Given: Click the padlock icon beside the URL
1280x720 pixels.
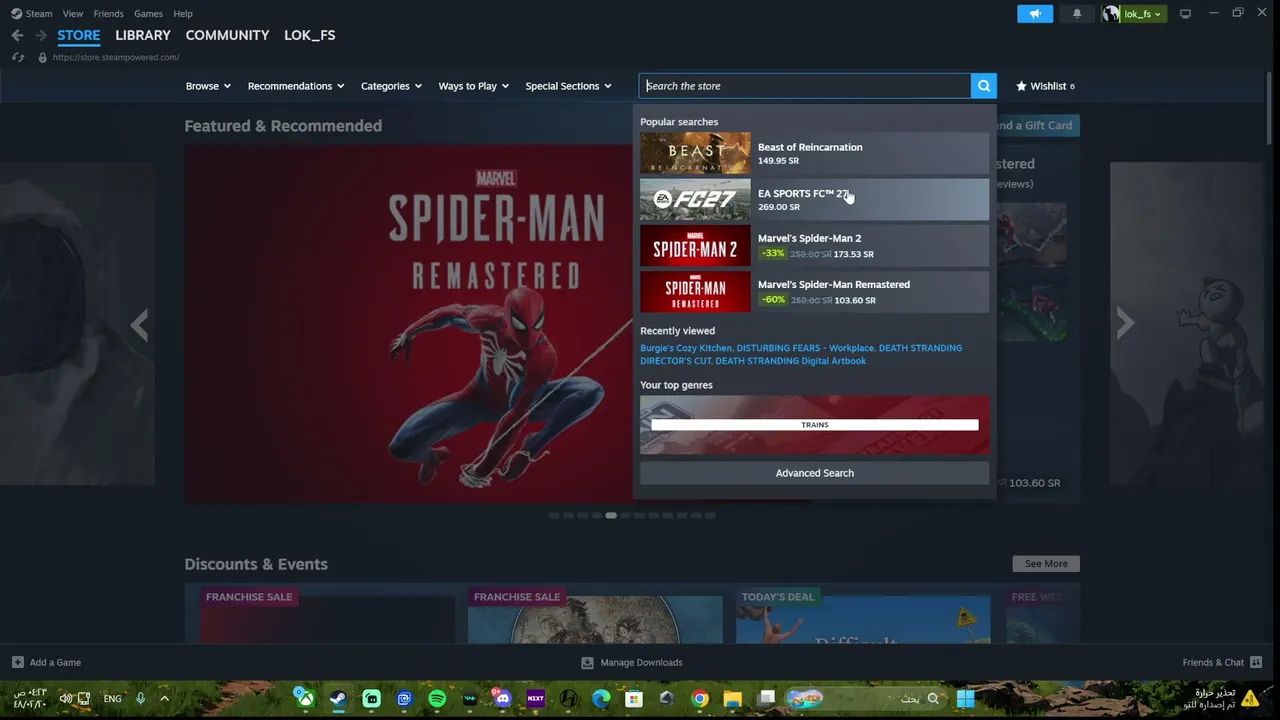Looking at the screenshot, I should (42, 57).
